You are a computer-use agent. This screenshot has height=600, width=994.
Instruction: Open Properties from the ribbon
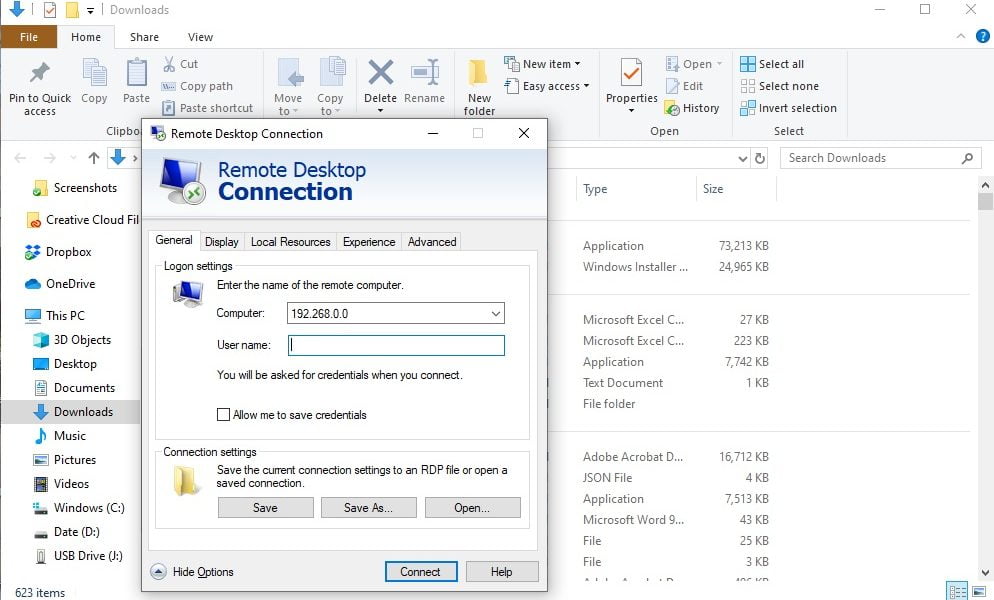coord(630,85)
